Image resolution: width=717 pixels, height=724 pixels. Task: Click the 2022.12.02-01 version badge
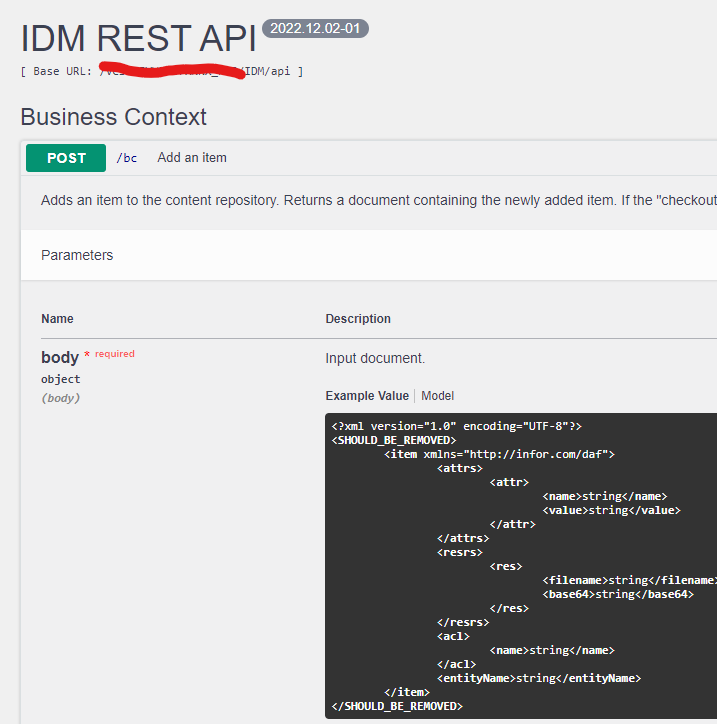[315, 29]
